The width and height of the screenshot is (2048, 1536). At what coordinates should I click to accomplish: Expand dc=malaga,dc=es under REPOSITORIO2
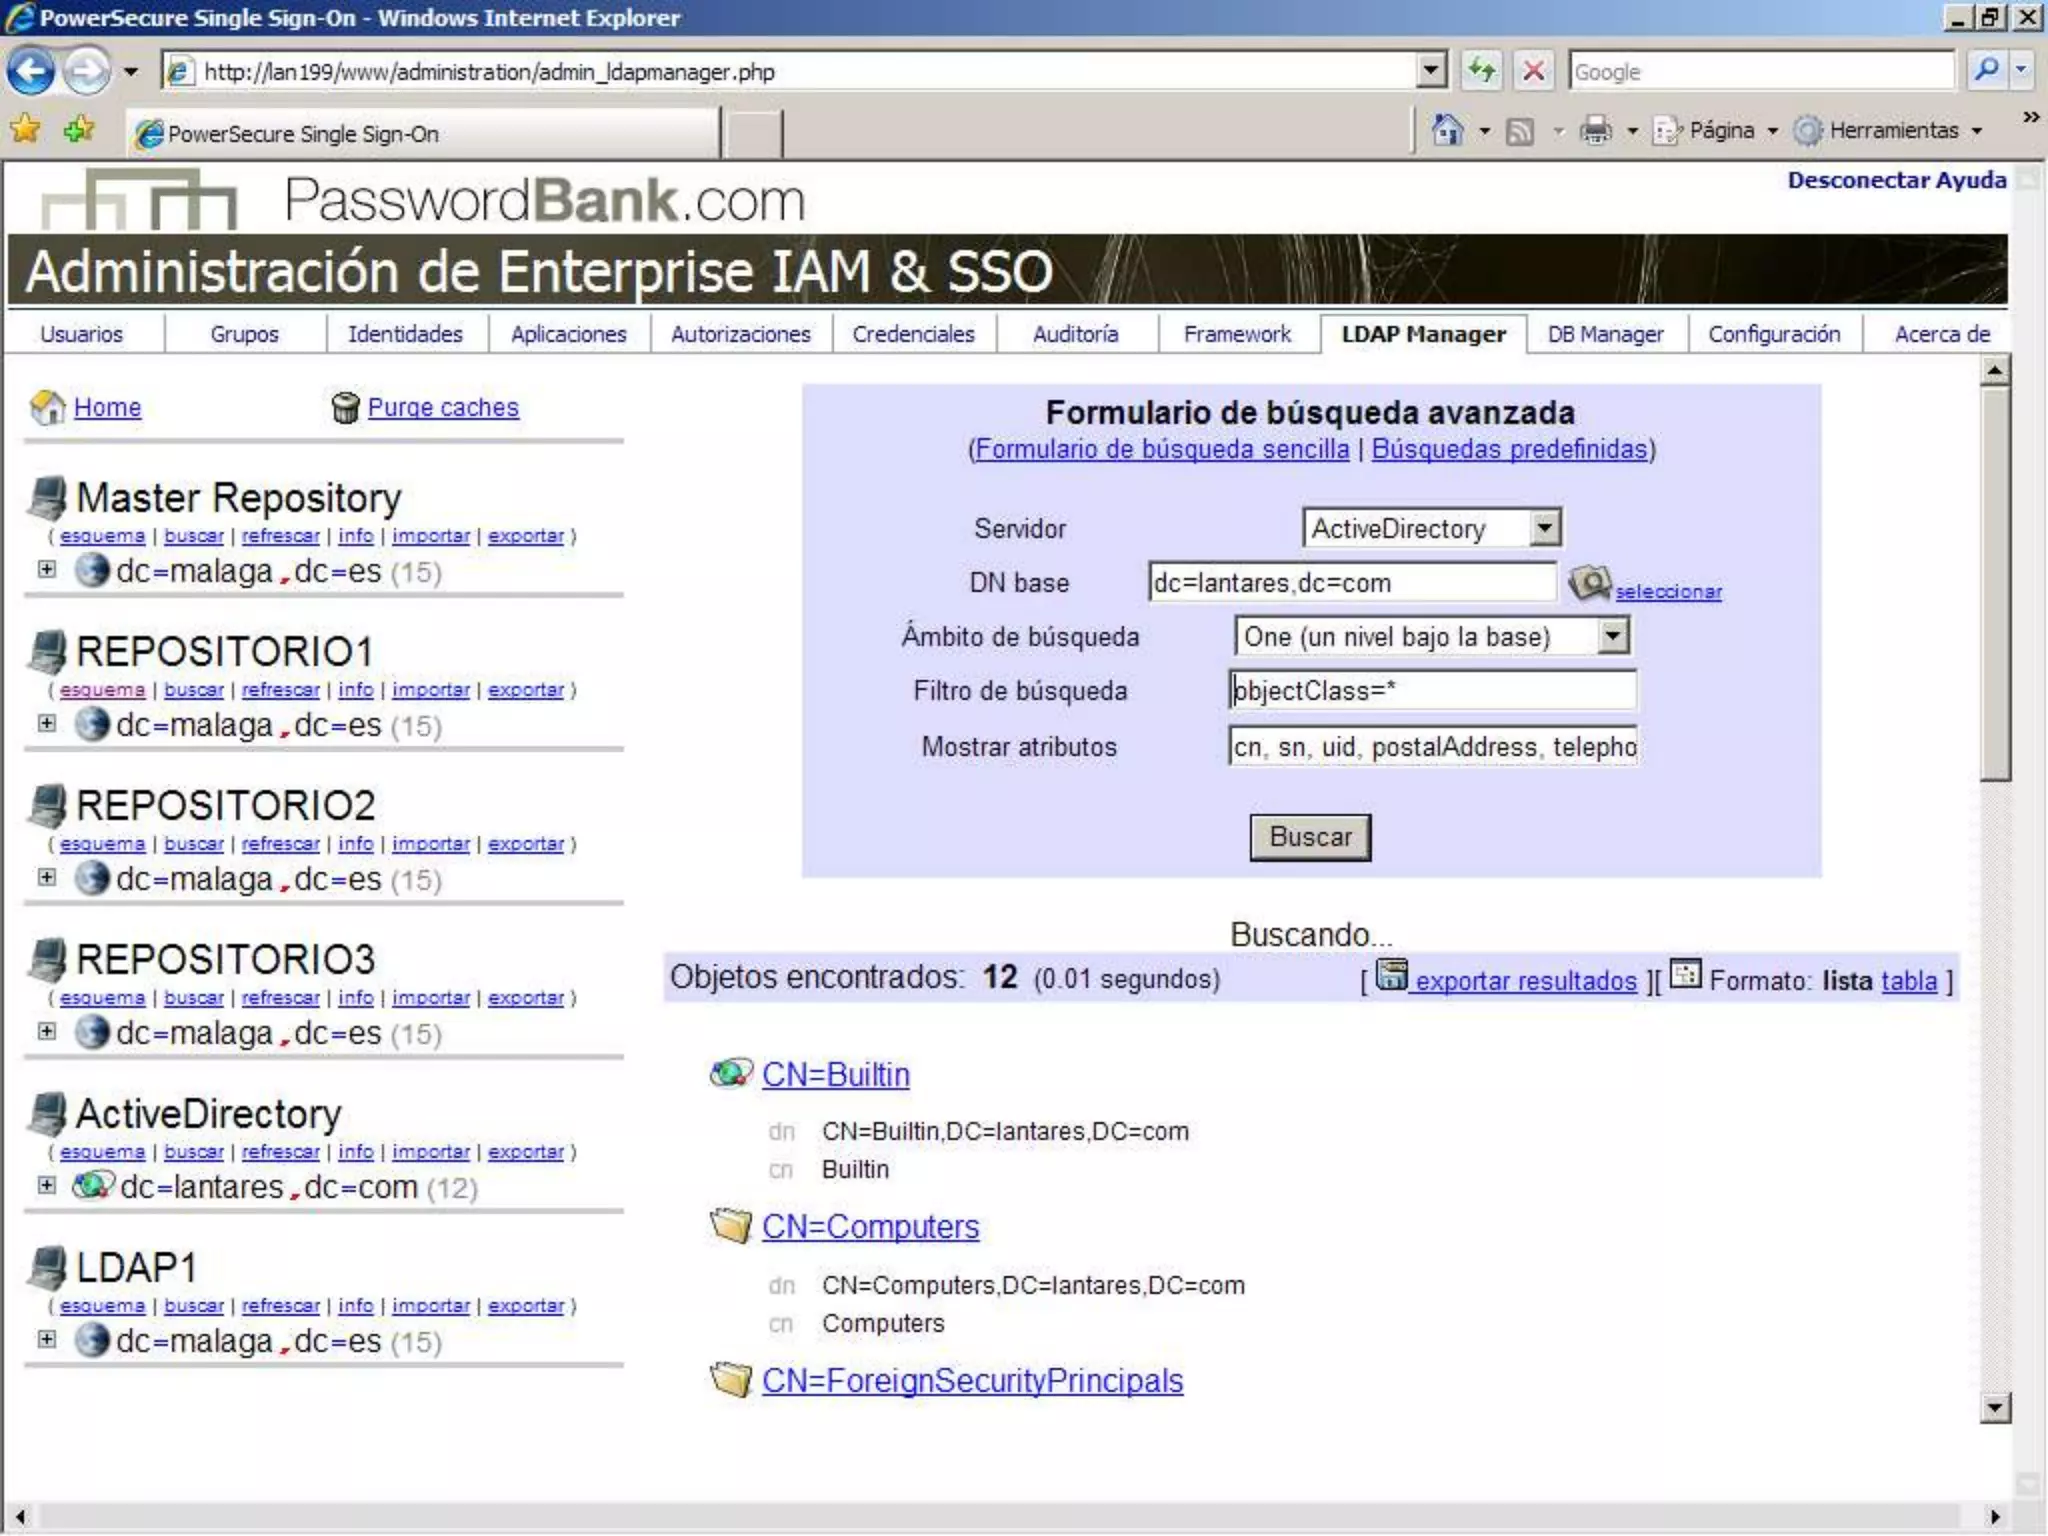click(46, 877)
